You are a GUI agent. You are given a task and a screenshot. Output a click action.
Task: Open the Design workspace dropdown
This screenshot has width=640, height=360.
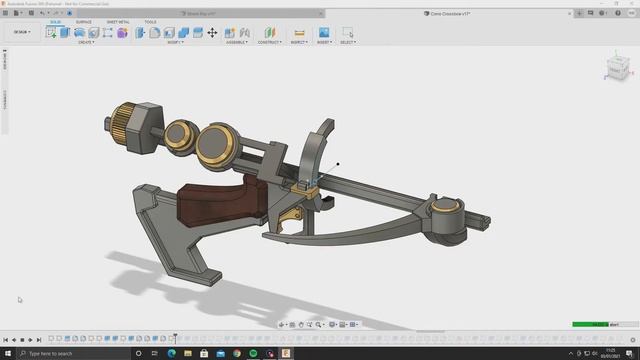point(22,32)
